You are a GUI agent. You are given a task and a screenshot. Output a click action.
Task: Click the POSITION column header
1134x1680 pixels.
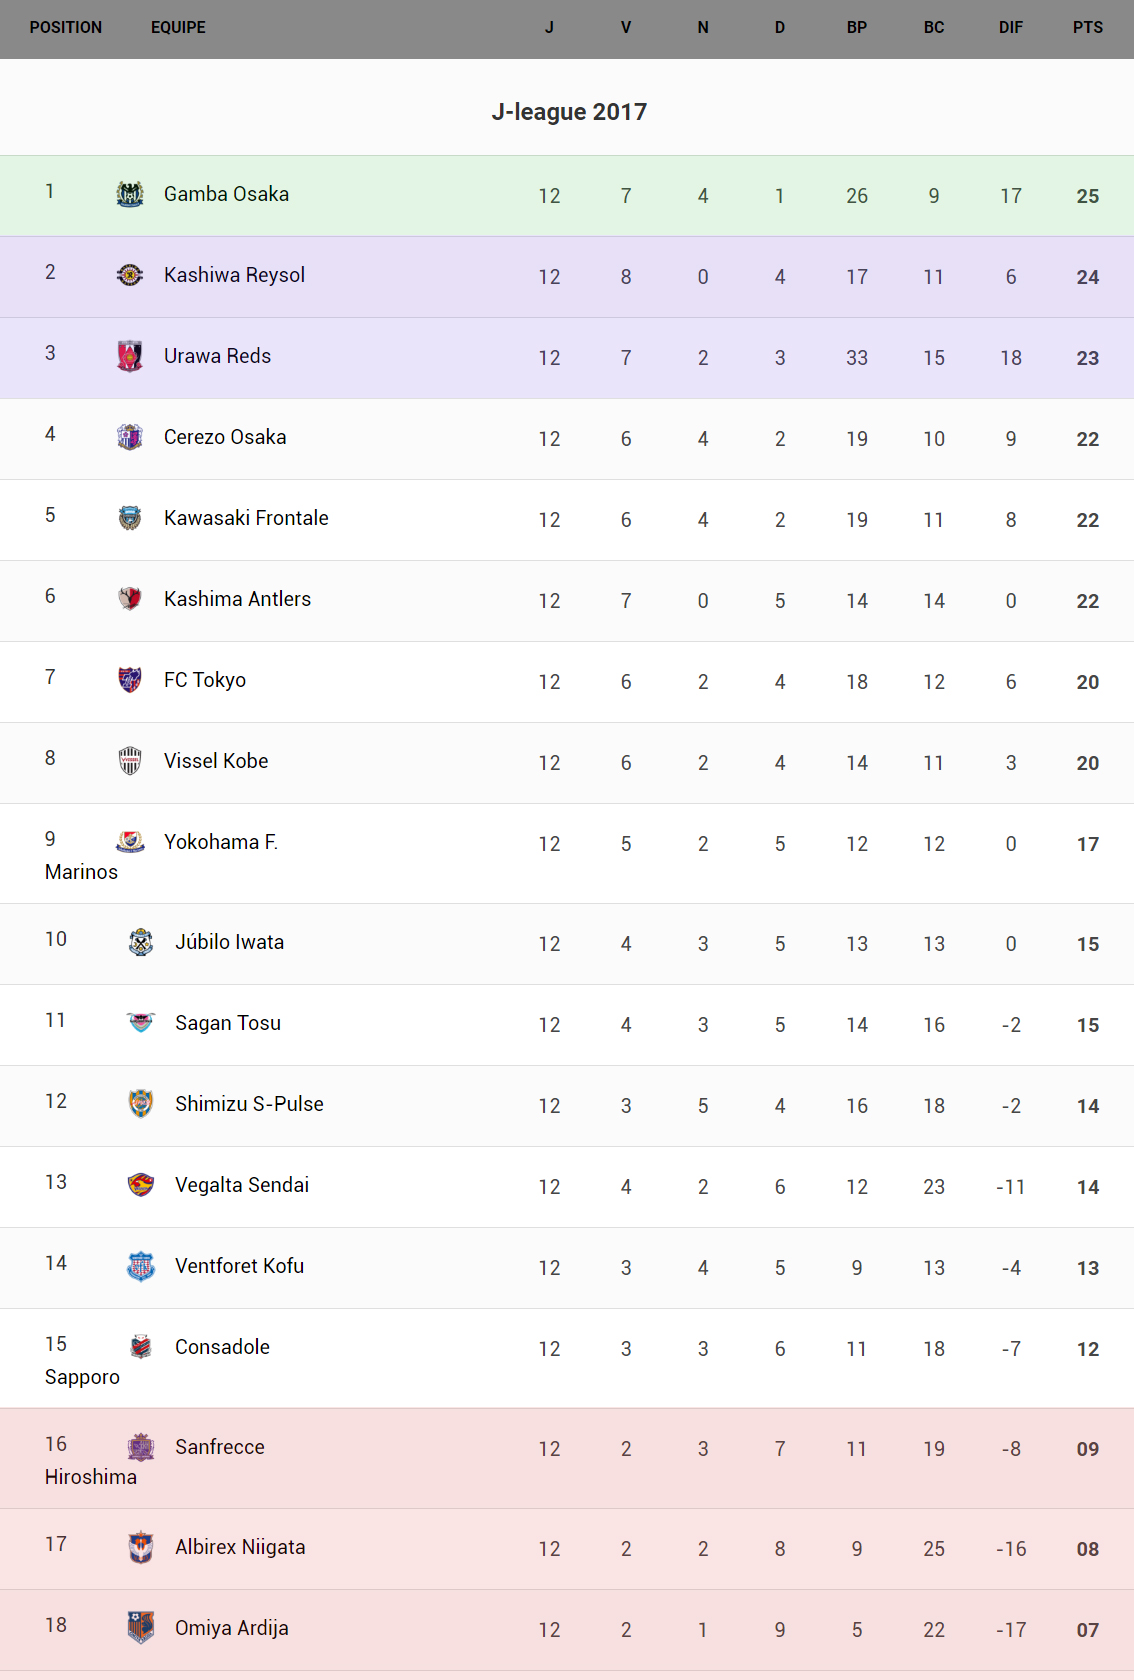66,28
